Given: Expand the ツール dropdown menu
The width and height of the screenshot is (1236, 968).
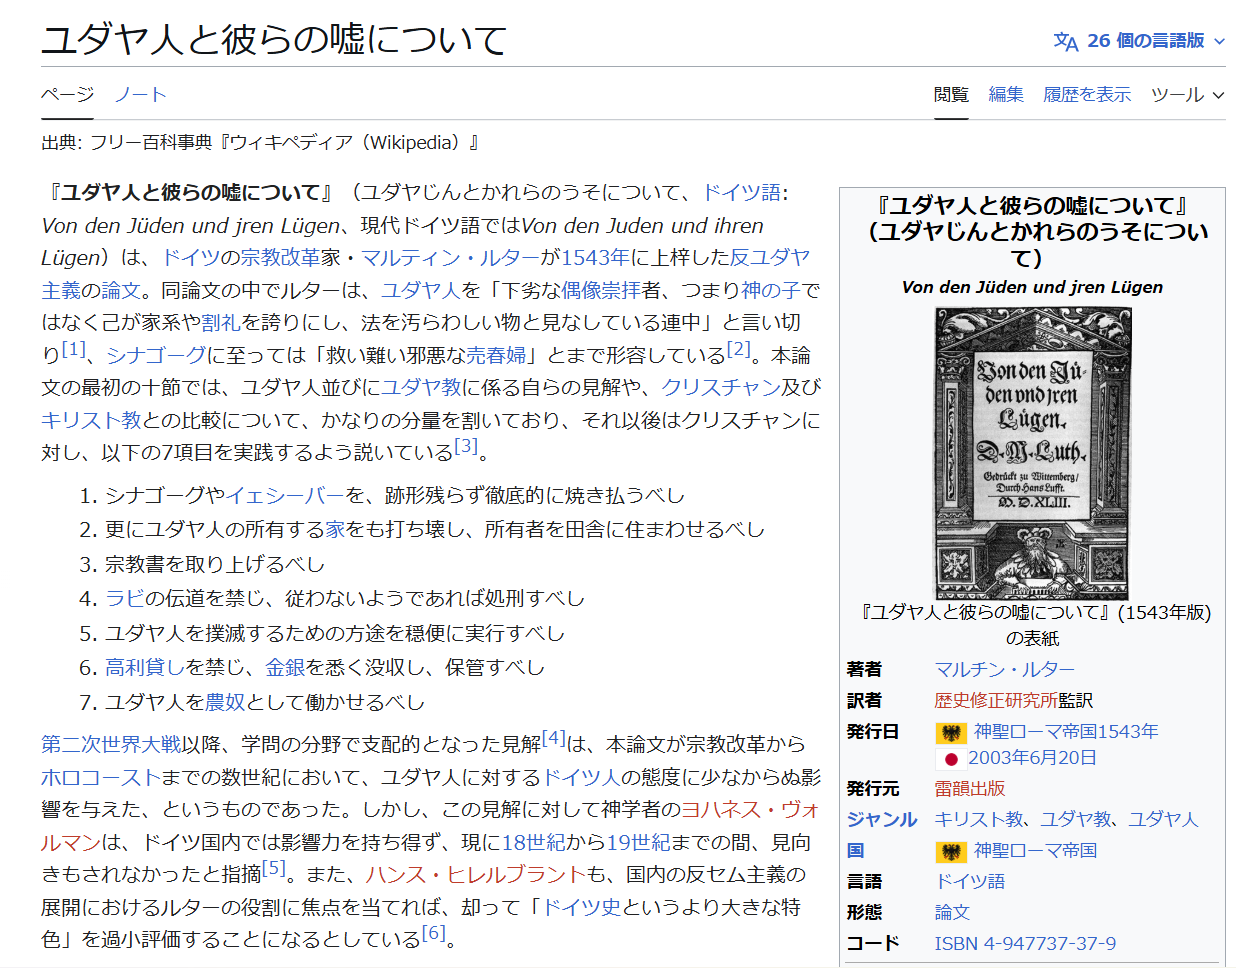Looking at the screenshot, I should [1187, 95].
